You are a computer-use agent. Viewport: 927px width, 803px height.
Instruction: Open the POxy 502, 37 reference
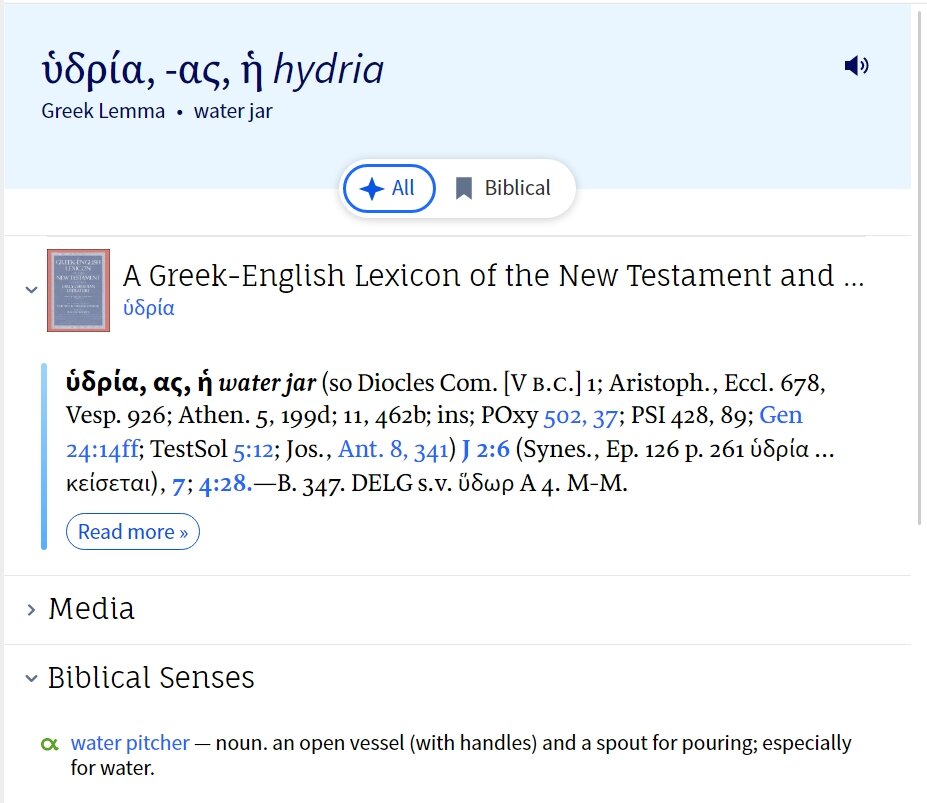click(x=580, y=416)
